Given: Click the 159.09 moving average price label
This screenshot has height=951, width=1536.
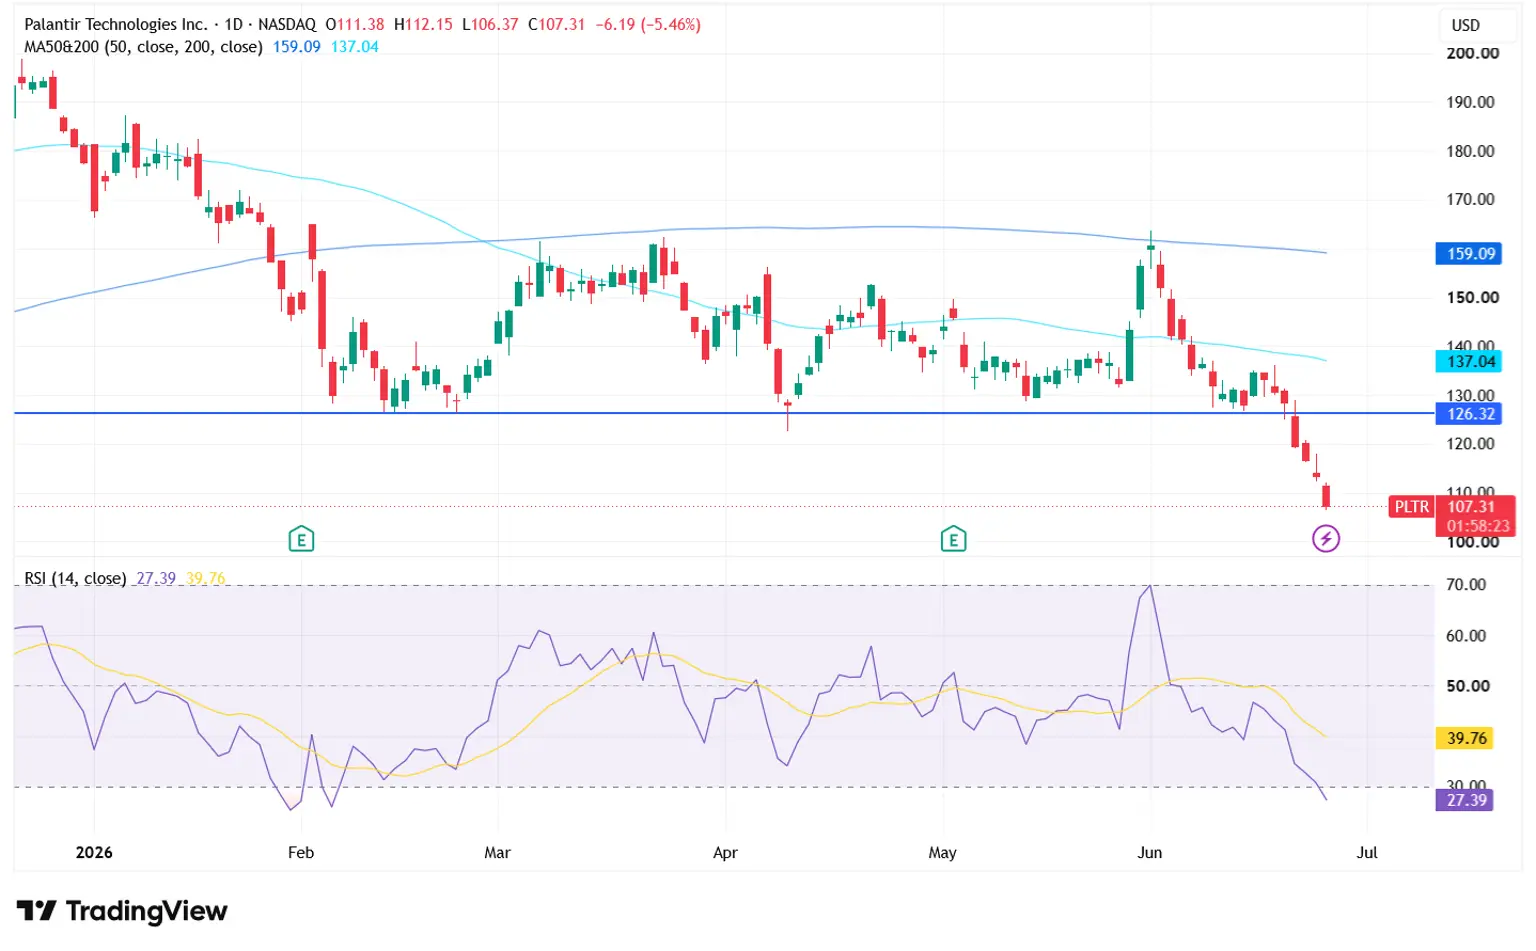Looking at the screenshot, I should (x=1471, y=254).
